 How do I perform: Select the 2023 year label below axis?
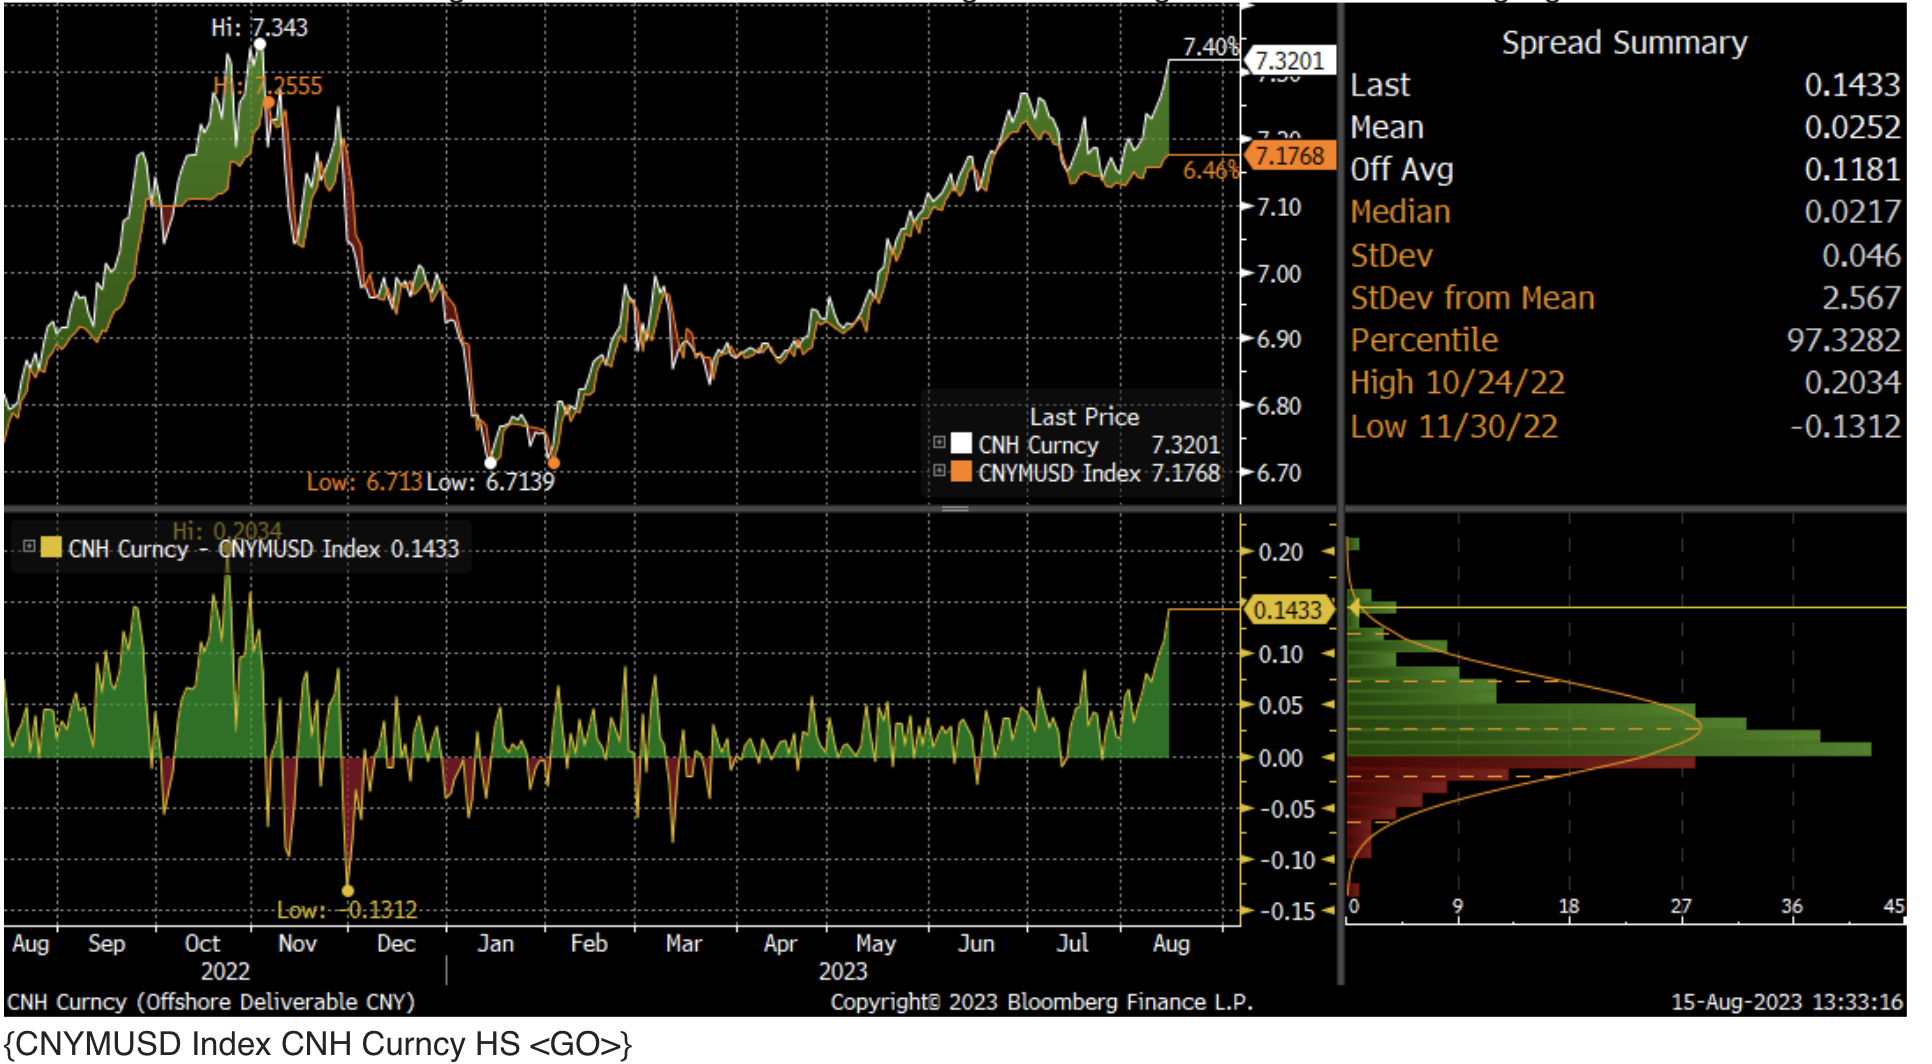(x=843, y=971)
